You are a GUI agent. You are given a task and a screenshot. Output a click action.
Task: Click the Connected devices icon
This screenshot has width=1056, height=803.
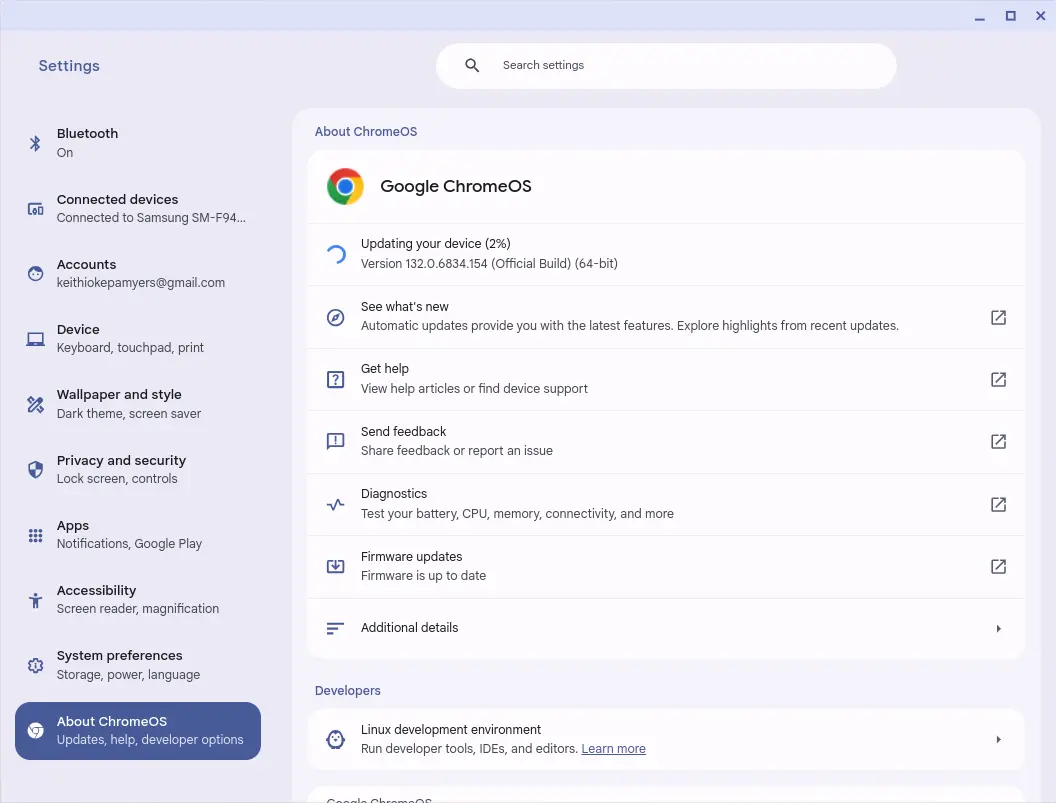coord(35,209)
